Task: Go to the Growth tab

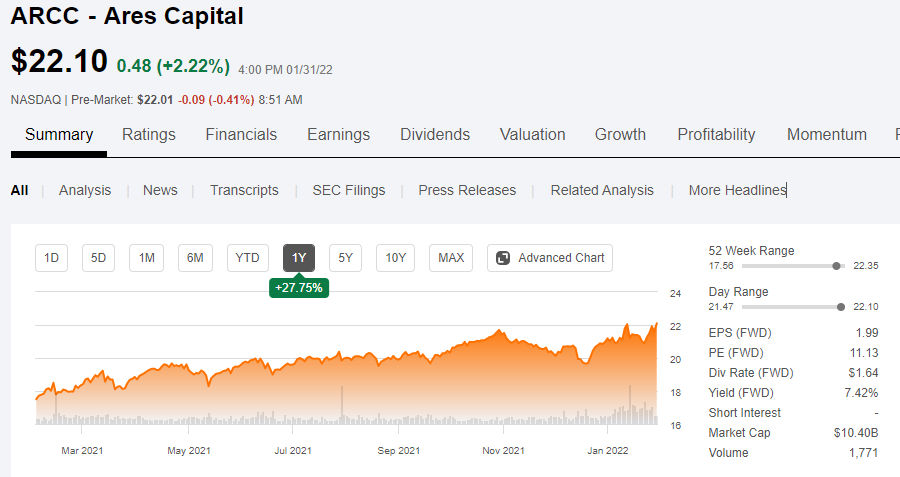Action: 620,134
